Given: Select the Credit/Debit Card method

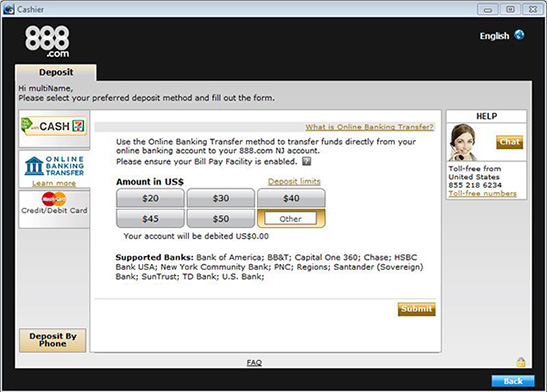Looking at the screenshot, I should pyautogui.click(x=54, y=209).
